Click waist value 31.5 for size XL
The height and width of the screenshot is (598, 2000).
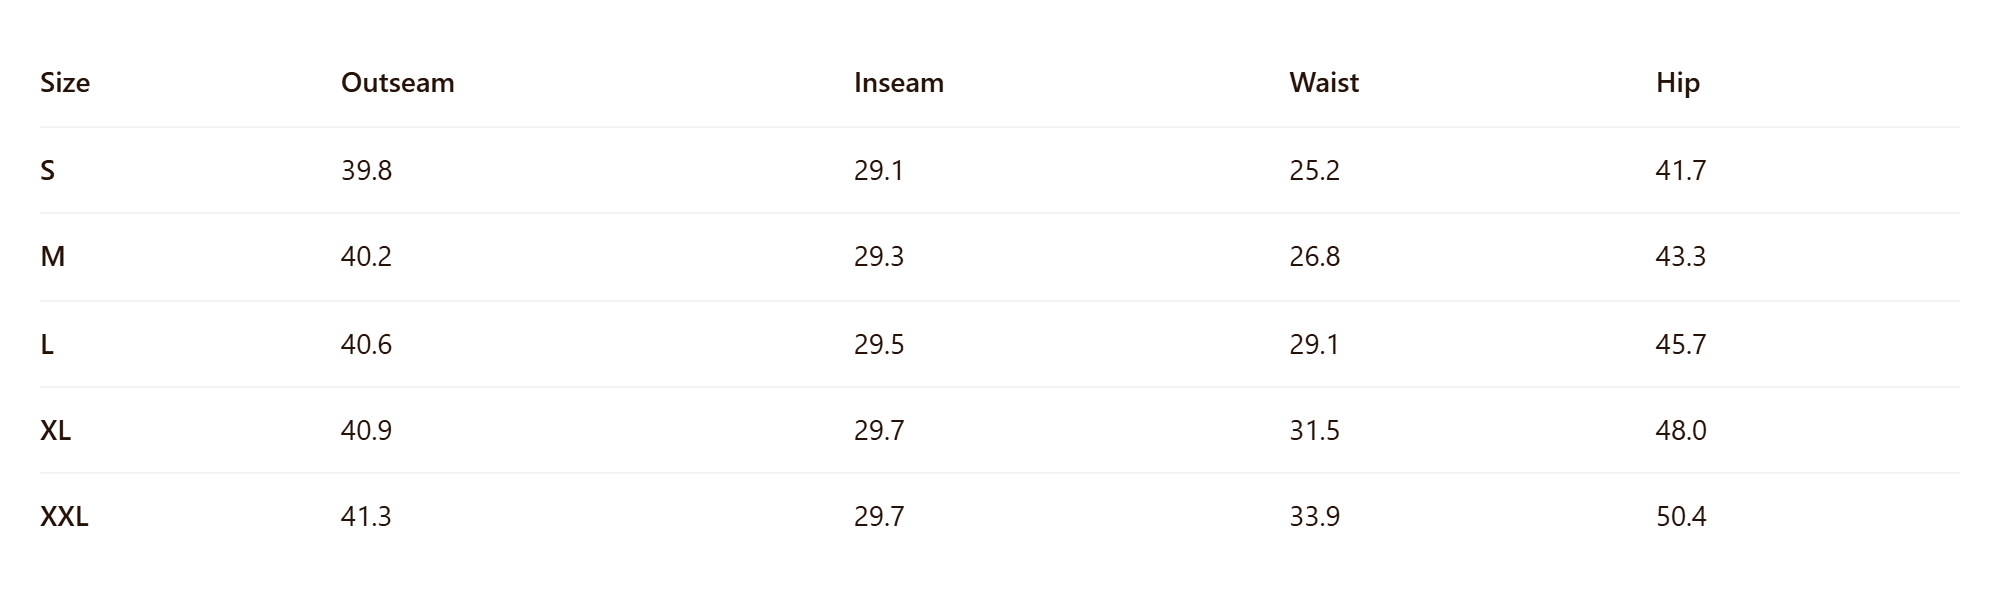tap(1314, 430)
